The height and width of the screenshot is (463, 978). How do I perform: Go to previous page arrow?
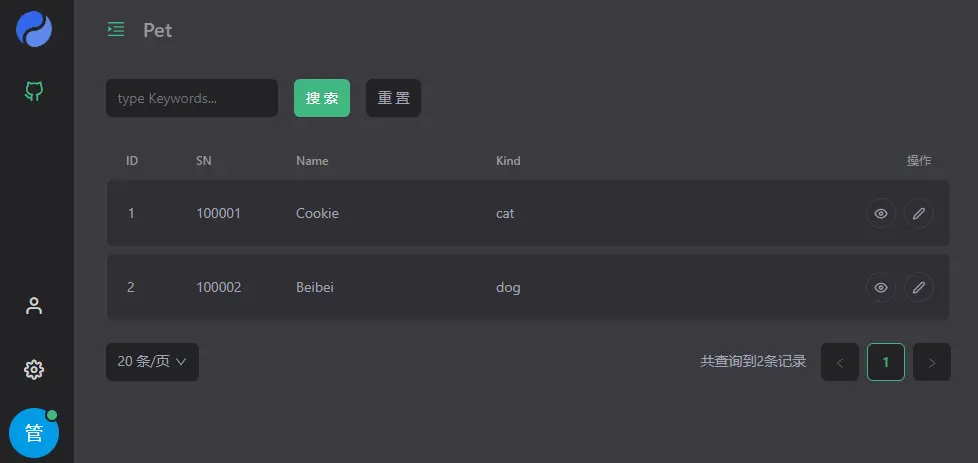(x=840, y=362)
